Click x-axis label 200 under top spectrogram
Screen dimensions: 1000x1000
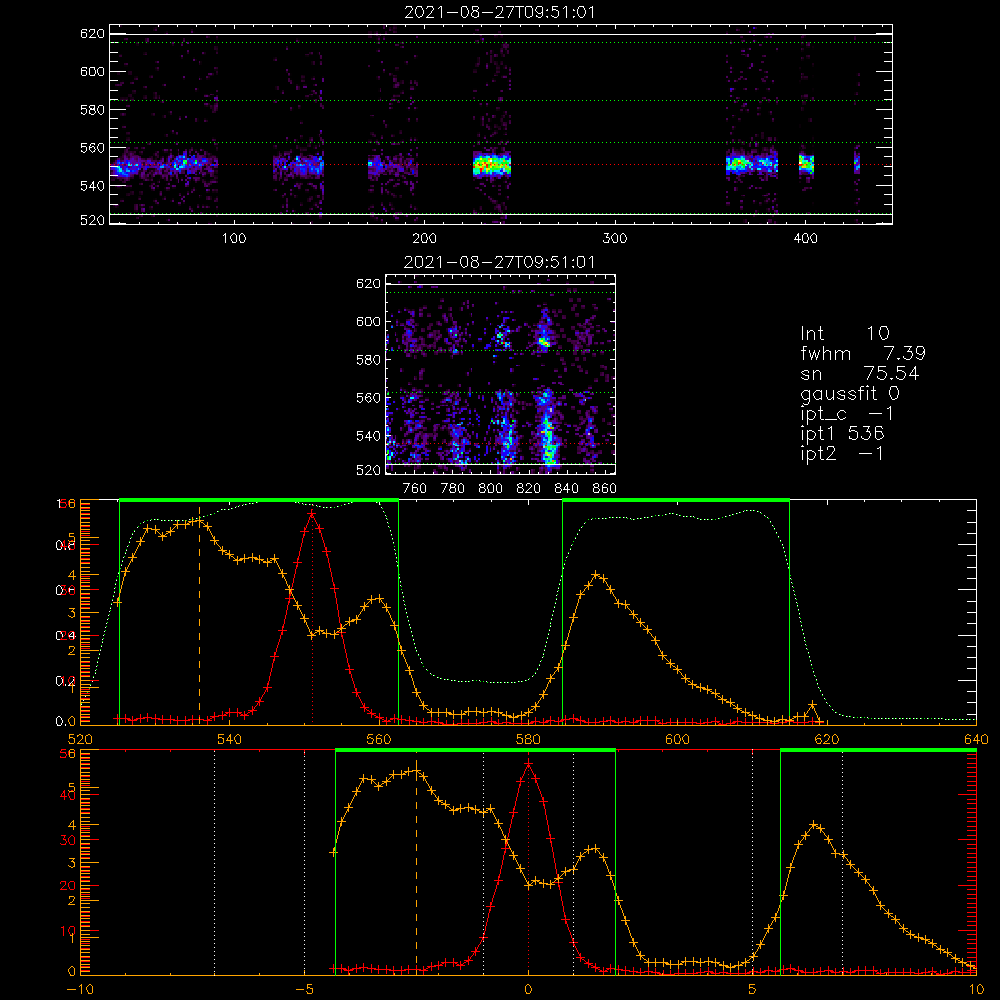click(x=424, y=239)
